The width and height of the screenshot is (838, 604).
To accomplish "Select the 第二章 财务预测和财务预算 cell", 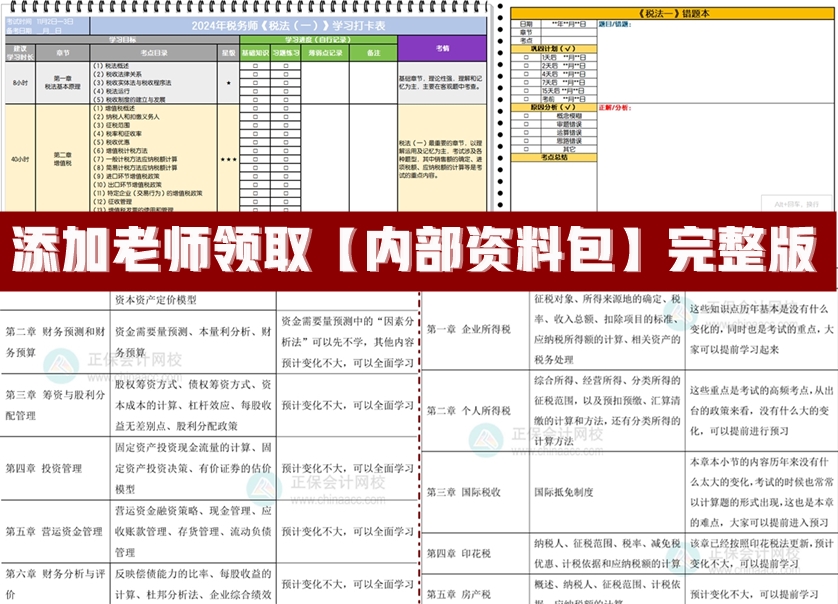I will [55, 342].
